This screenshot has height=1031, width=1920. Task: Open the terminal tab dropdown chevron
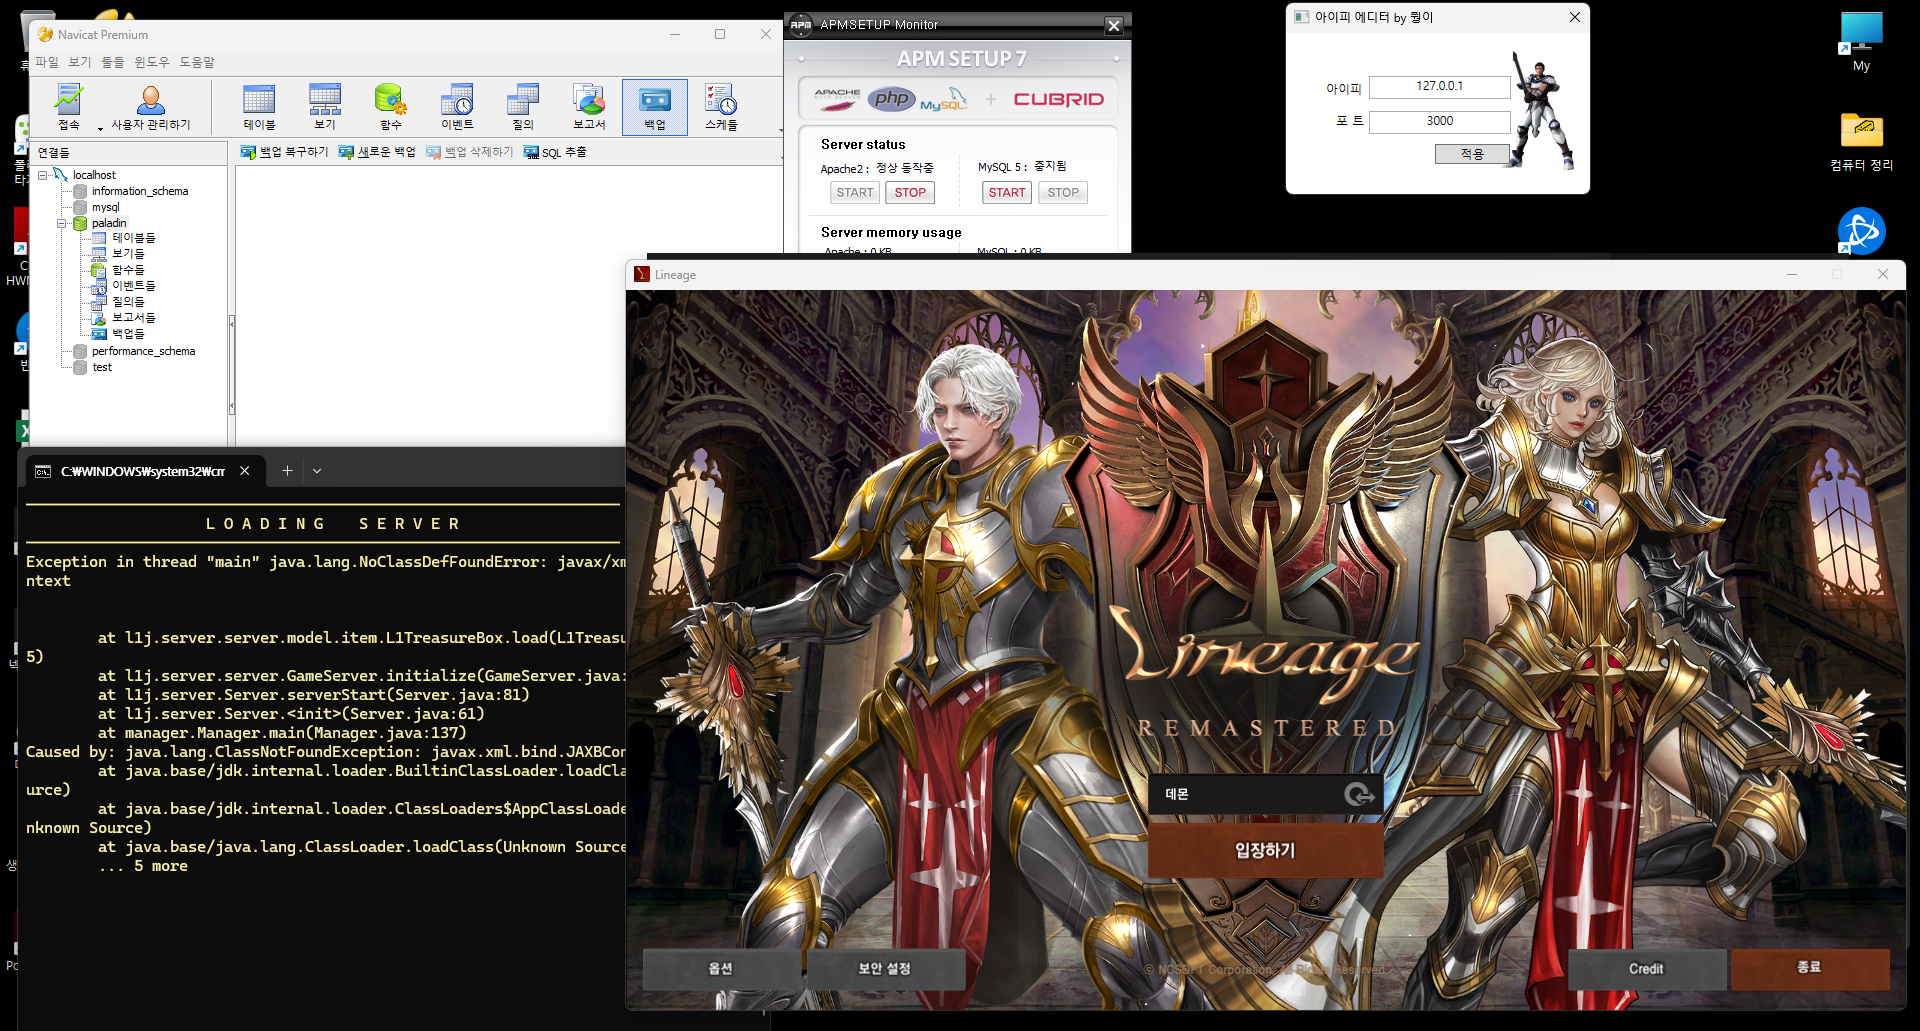point(317,471)
